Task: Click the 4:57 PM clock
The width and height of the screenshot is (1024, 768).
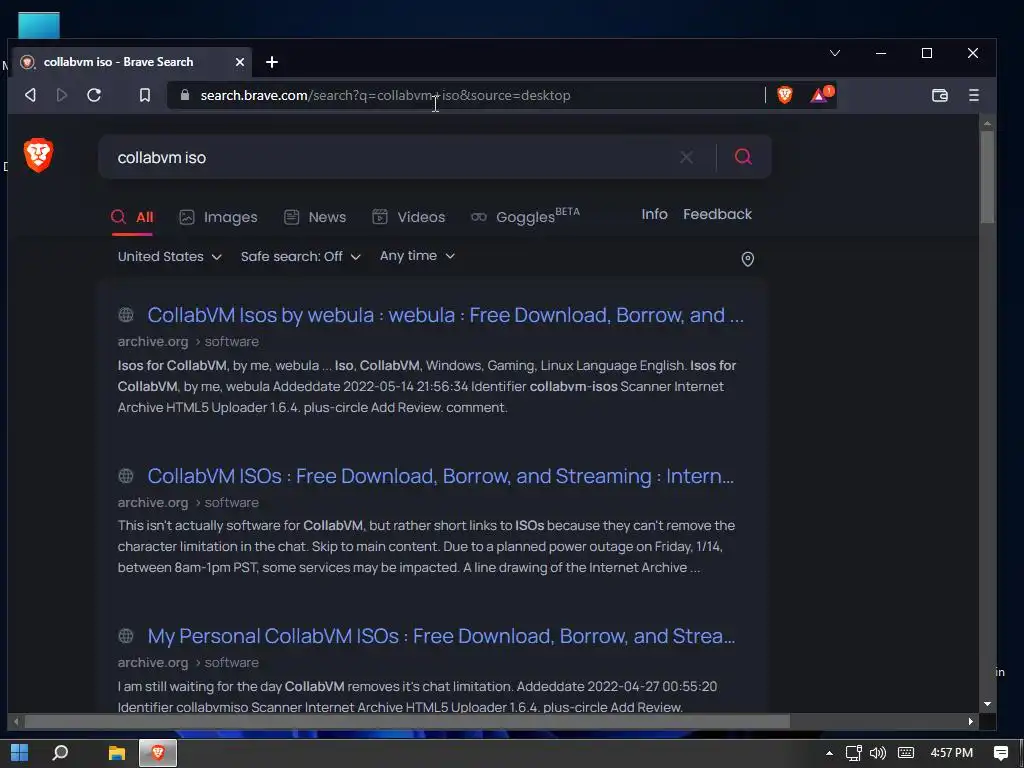Action: point(952,753)
